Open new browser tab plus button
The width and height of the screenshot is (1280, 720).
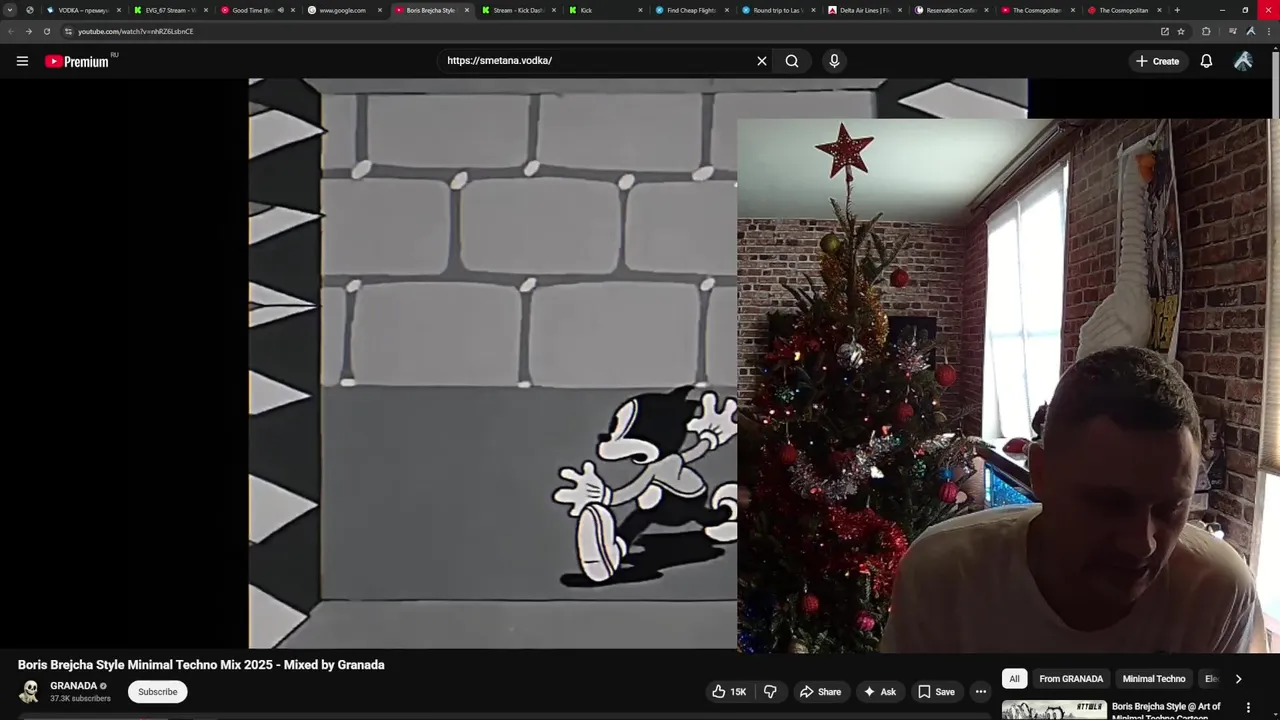click(1177, 10)
